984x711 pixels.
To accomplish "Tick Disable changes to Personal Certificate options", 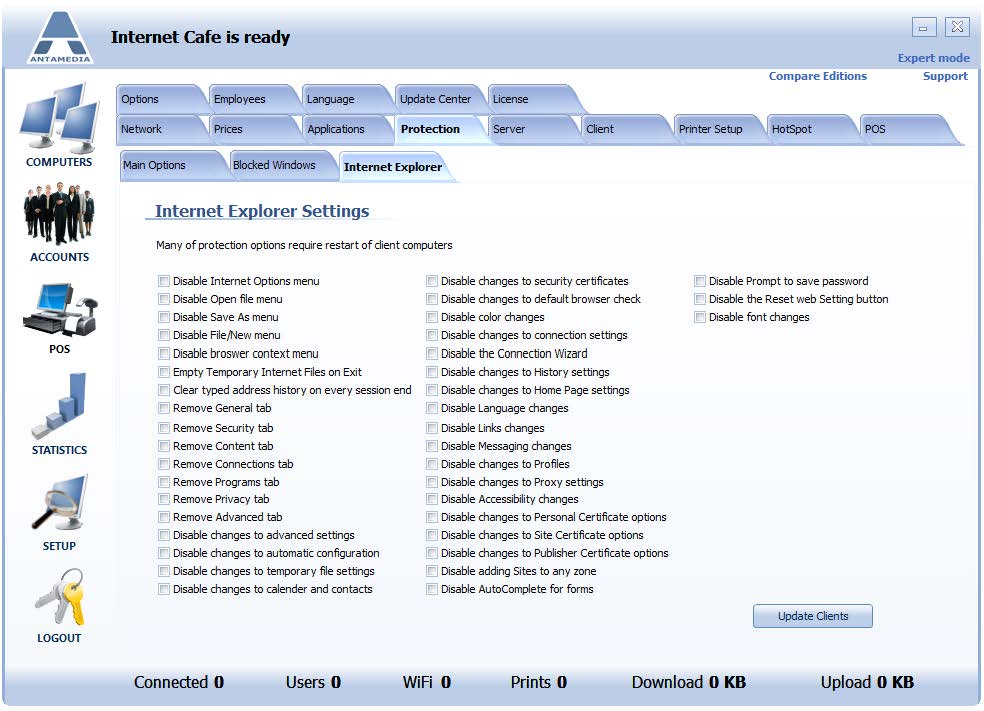I will click(x=432, y=517).
